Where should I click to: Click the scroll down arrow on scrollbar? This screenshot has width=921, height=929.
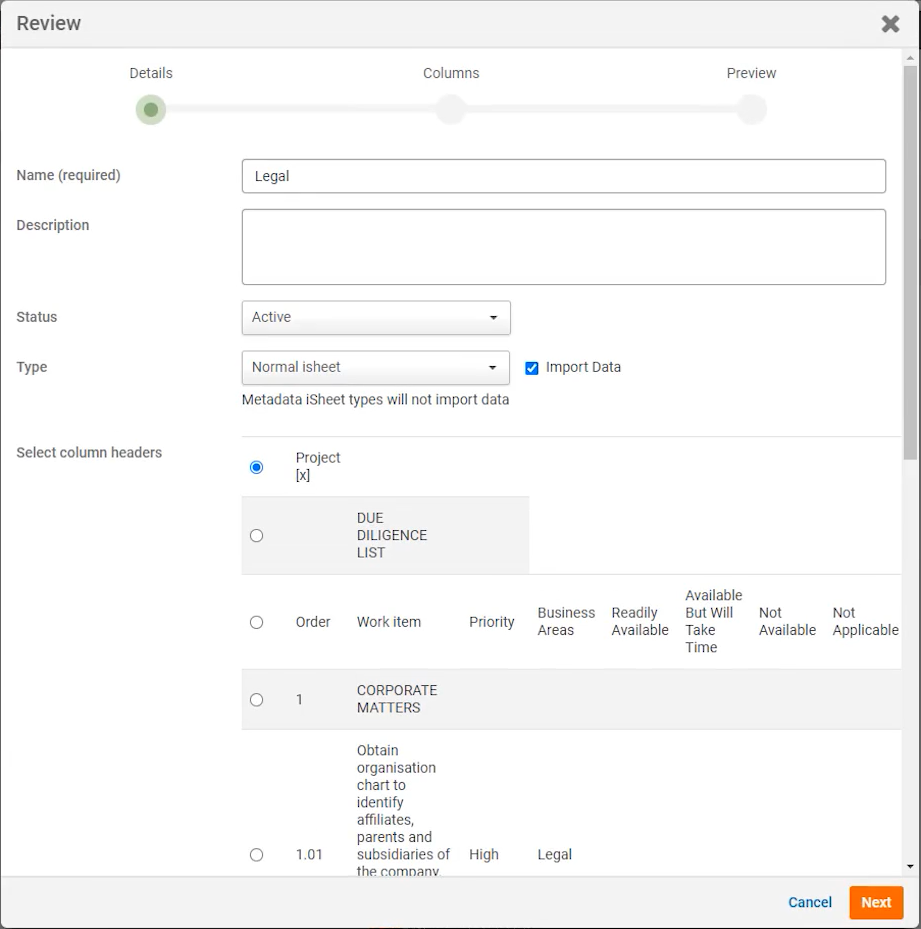[910, 867]
